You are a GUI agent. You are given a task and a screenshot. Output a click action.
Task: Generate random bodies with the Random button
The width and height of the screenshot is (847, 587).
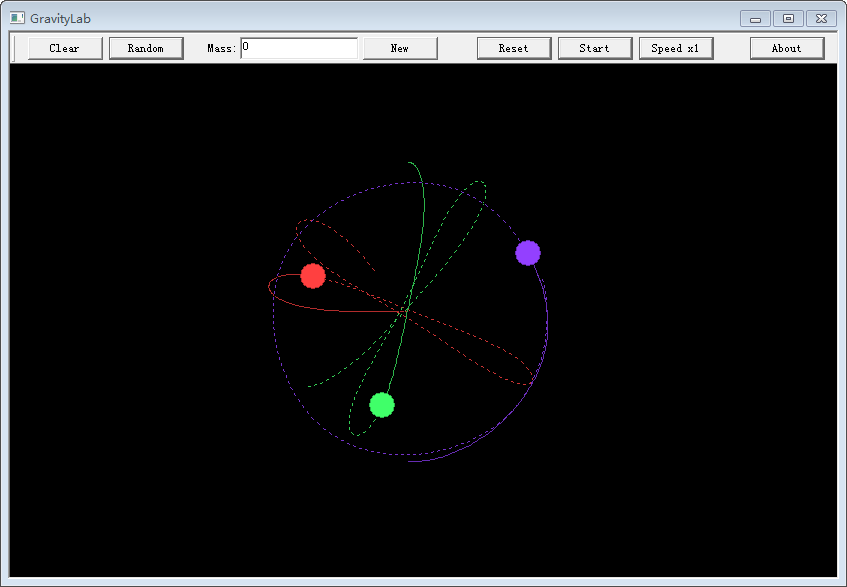(x=145, y=47)
